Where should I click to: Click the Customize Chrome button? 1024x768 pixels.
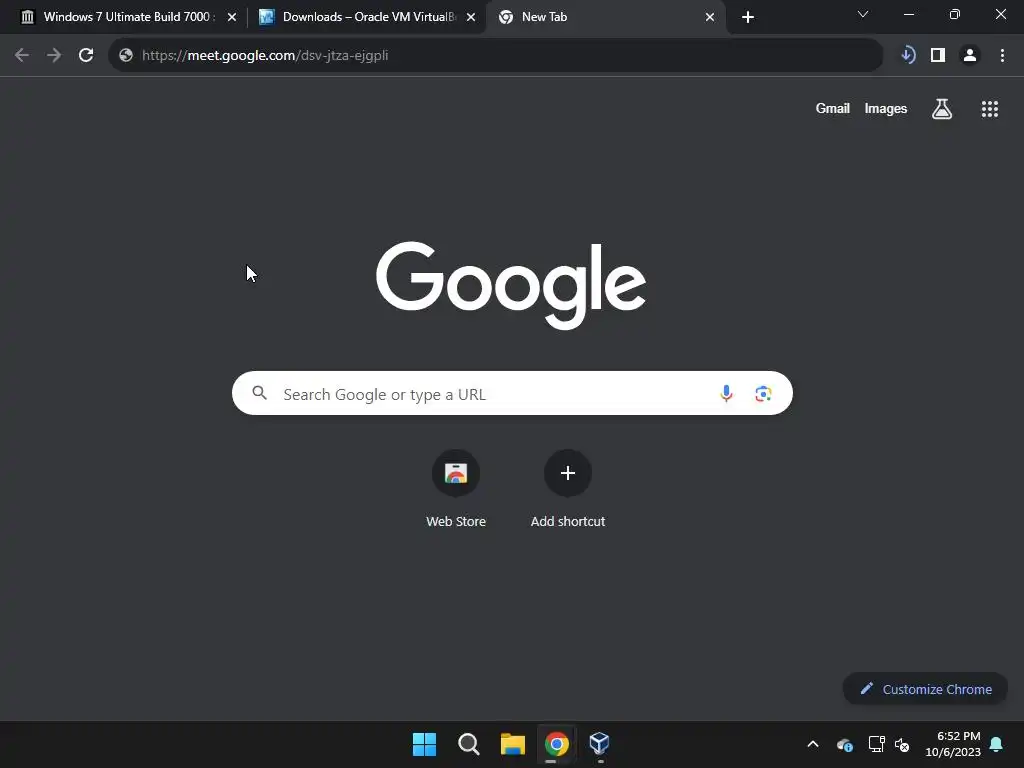tap(925, 689)
